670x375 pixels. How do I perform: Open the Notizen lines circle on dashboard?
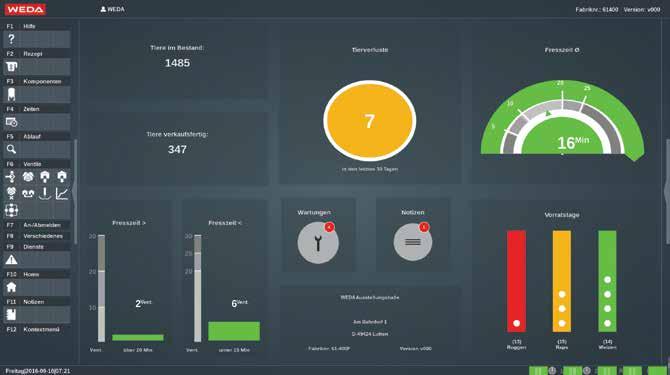[x=412, y=242]
